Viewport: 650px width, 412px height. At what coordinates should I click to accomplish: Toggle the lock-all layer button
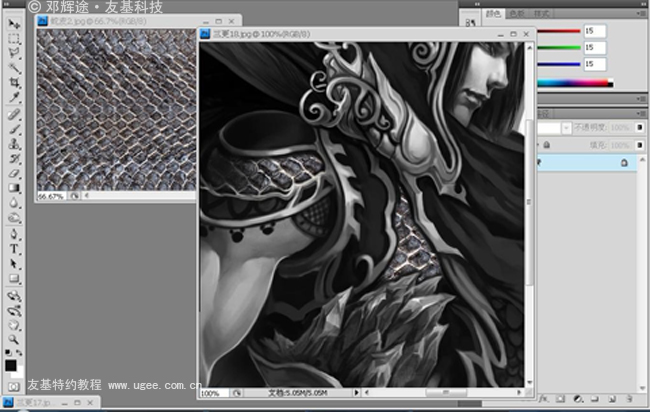547,145
